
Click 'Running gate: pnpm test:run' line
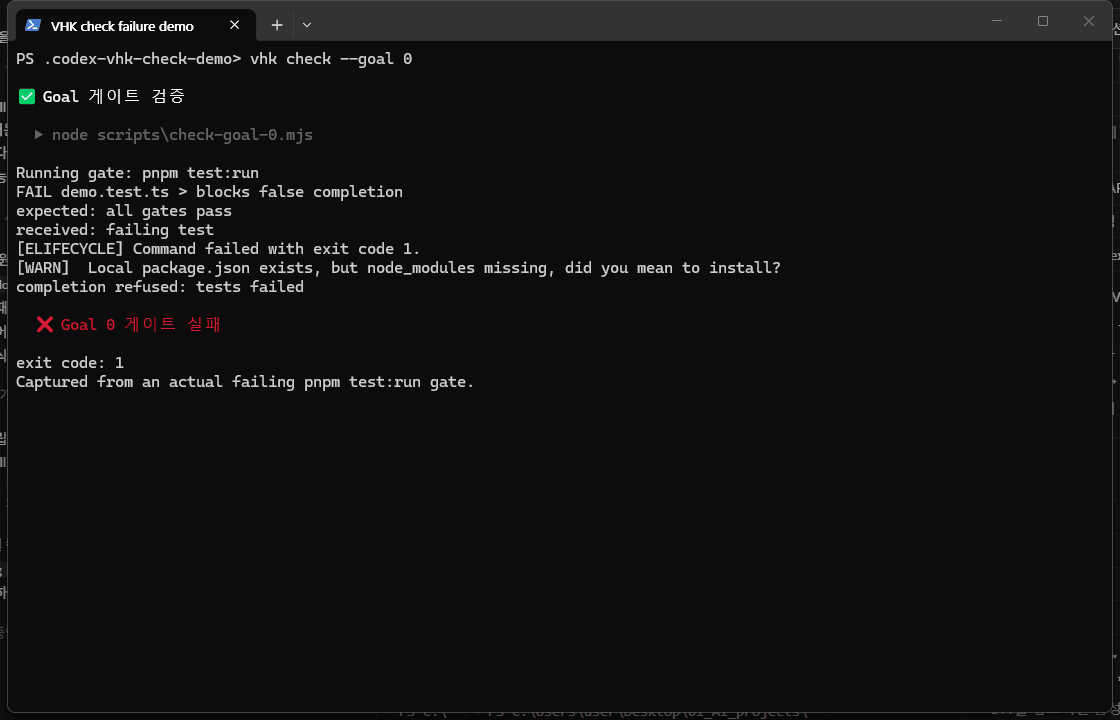137,173
